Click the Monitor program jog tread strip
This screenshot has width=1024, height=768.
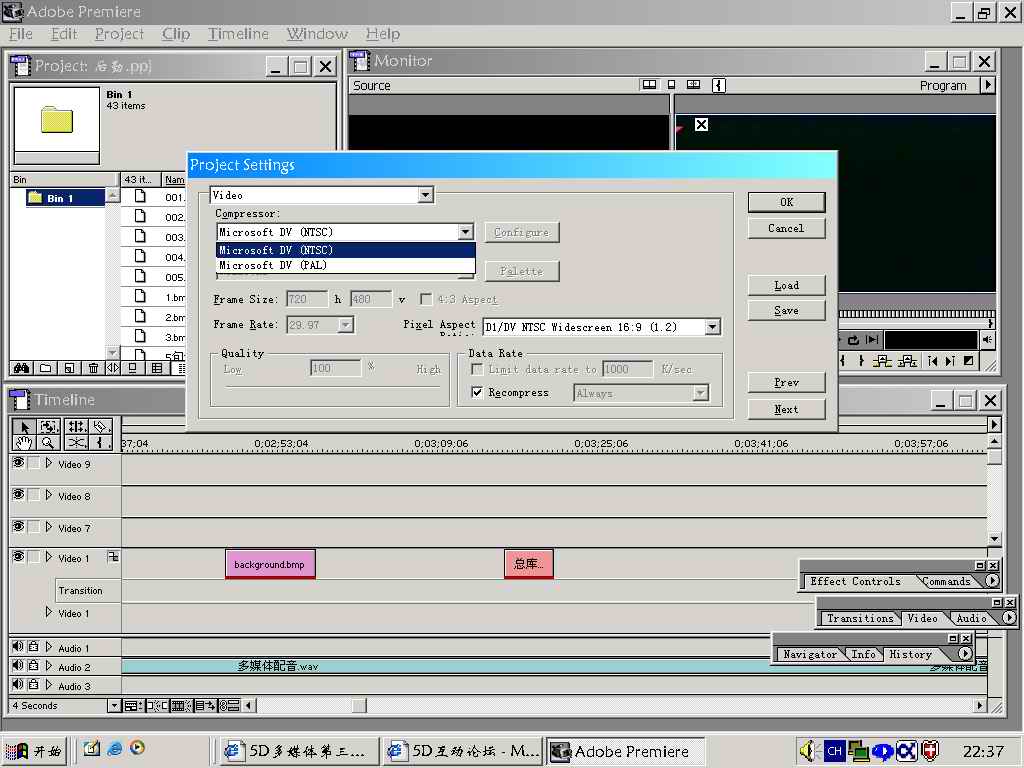pyautogui.click(x=916, y=314)
